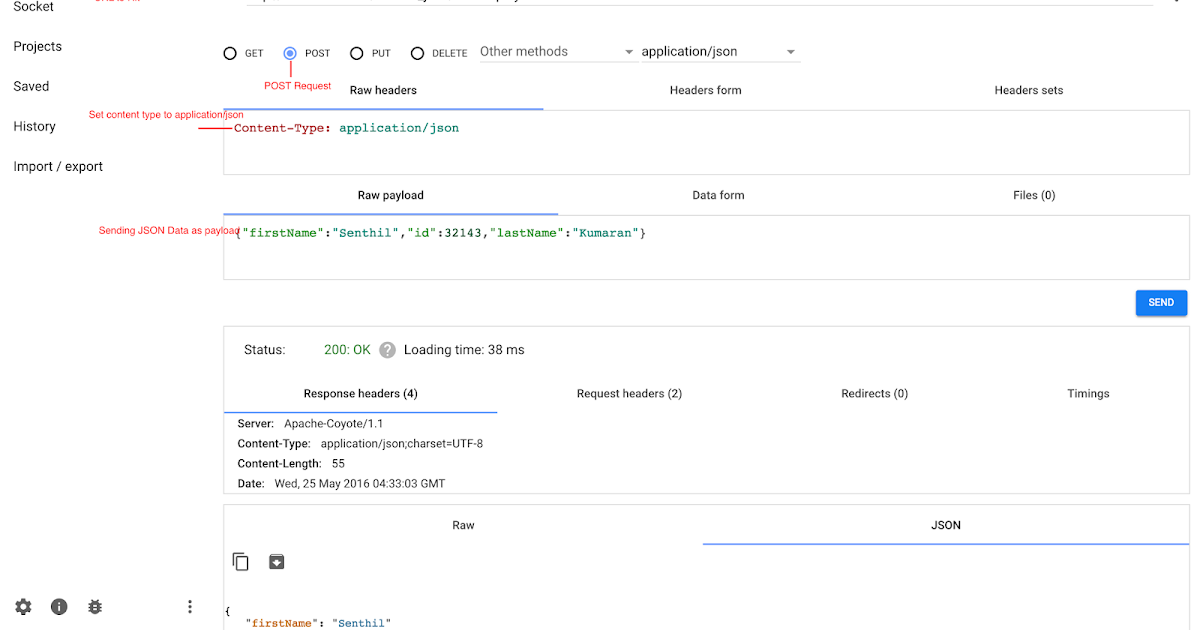1200x630 pixels.
Task: Open the three-dot more options menu
Action: [190, 607]
